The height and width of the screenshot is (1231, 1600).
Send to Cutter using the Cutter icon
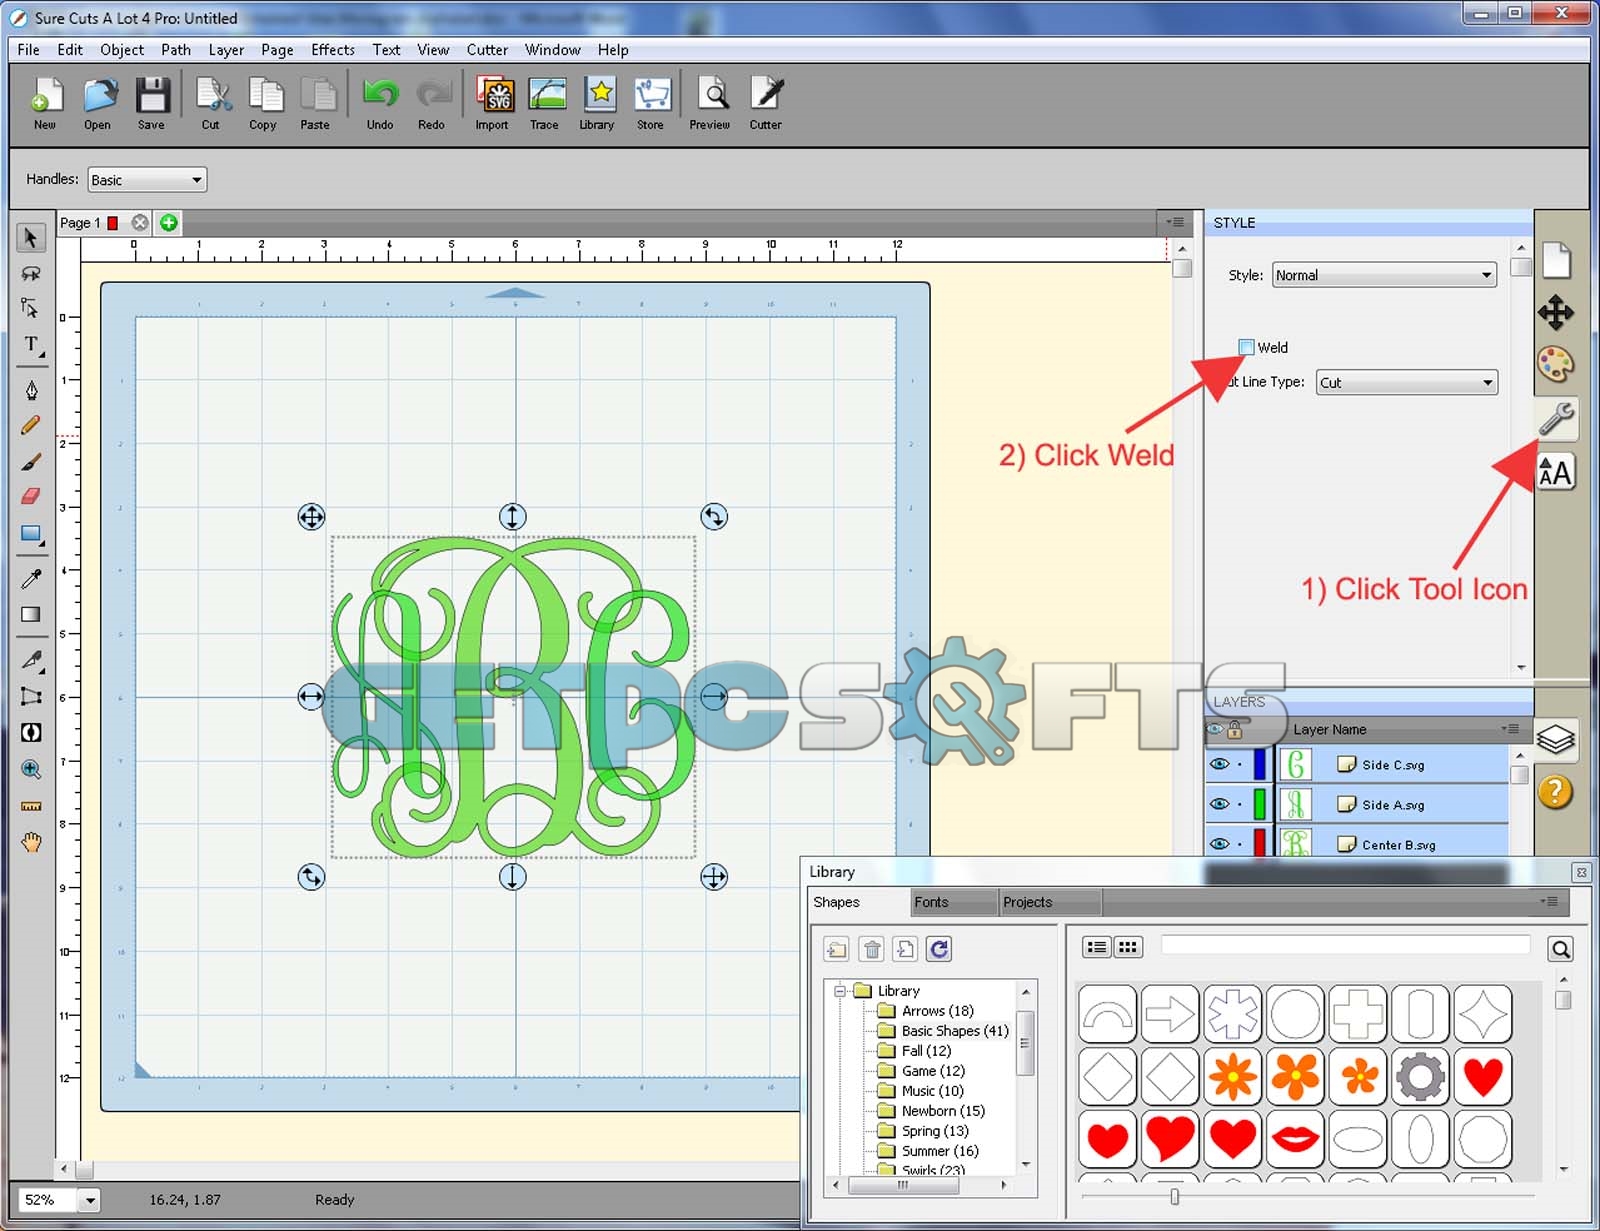click(766, 103)
